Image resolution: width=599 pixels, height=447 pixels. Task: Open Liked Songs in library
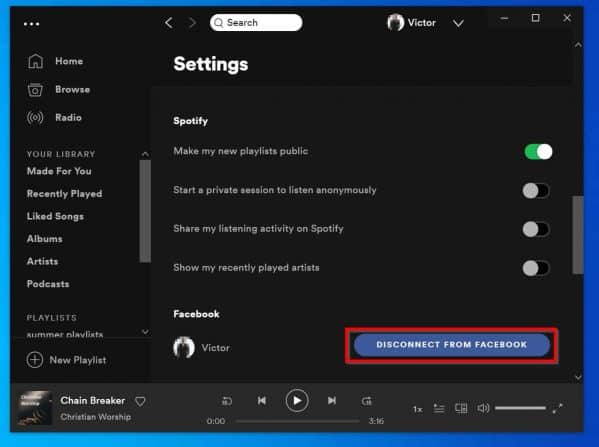coord(55,216)
